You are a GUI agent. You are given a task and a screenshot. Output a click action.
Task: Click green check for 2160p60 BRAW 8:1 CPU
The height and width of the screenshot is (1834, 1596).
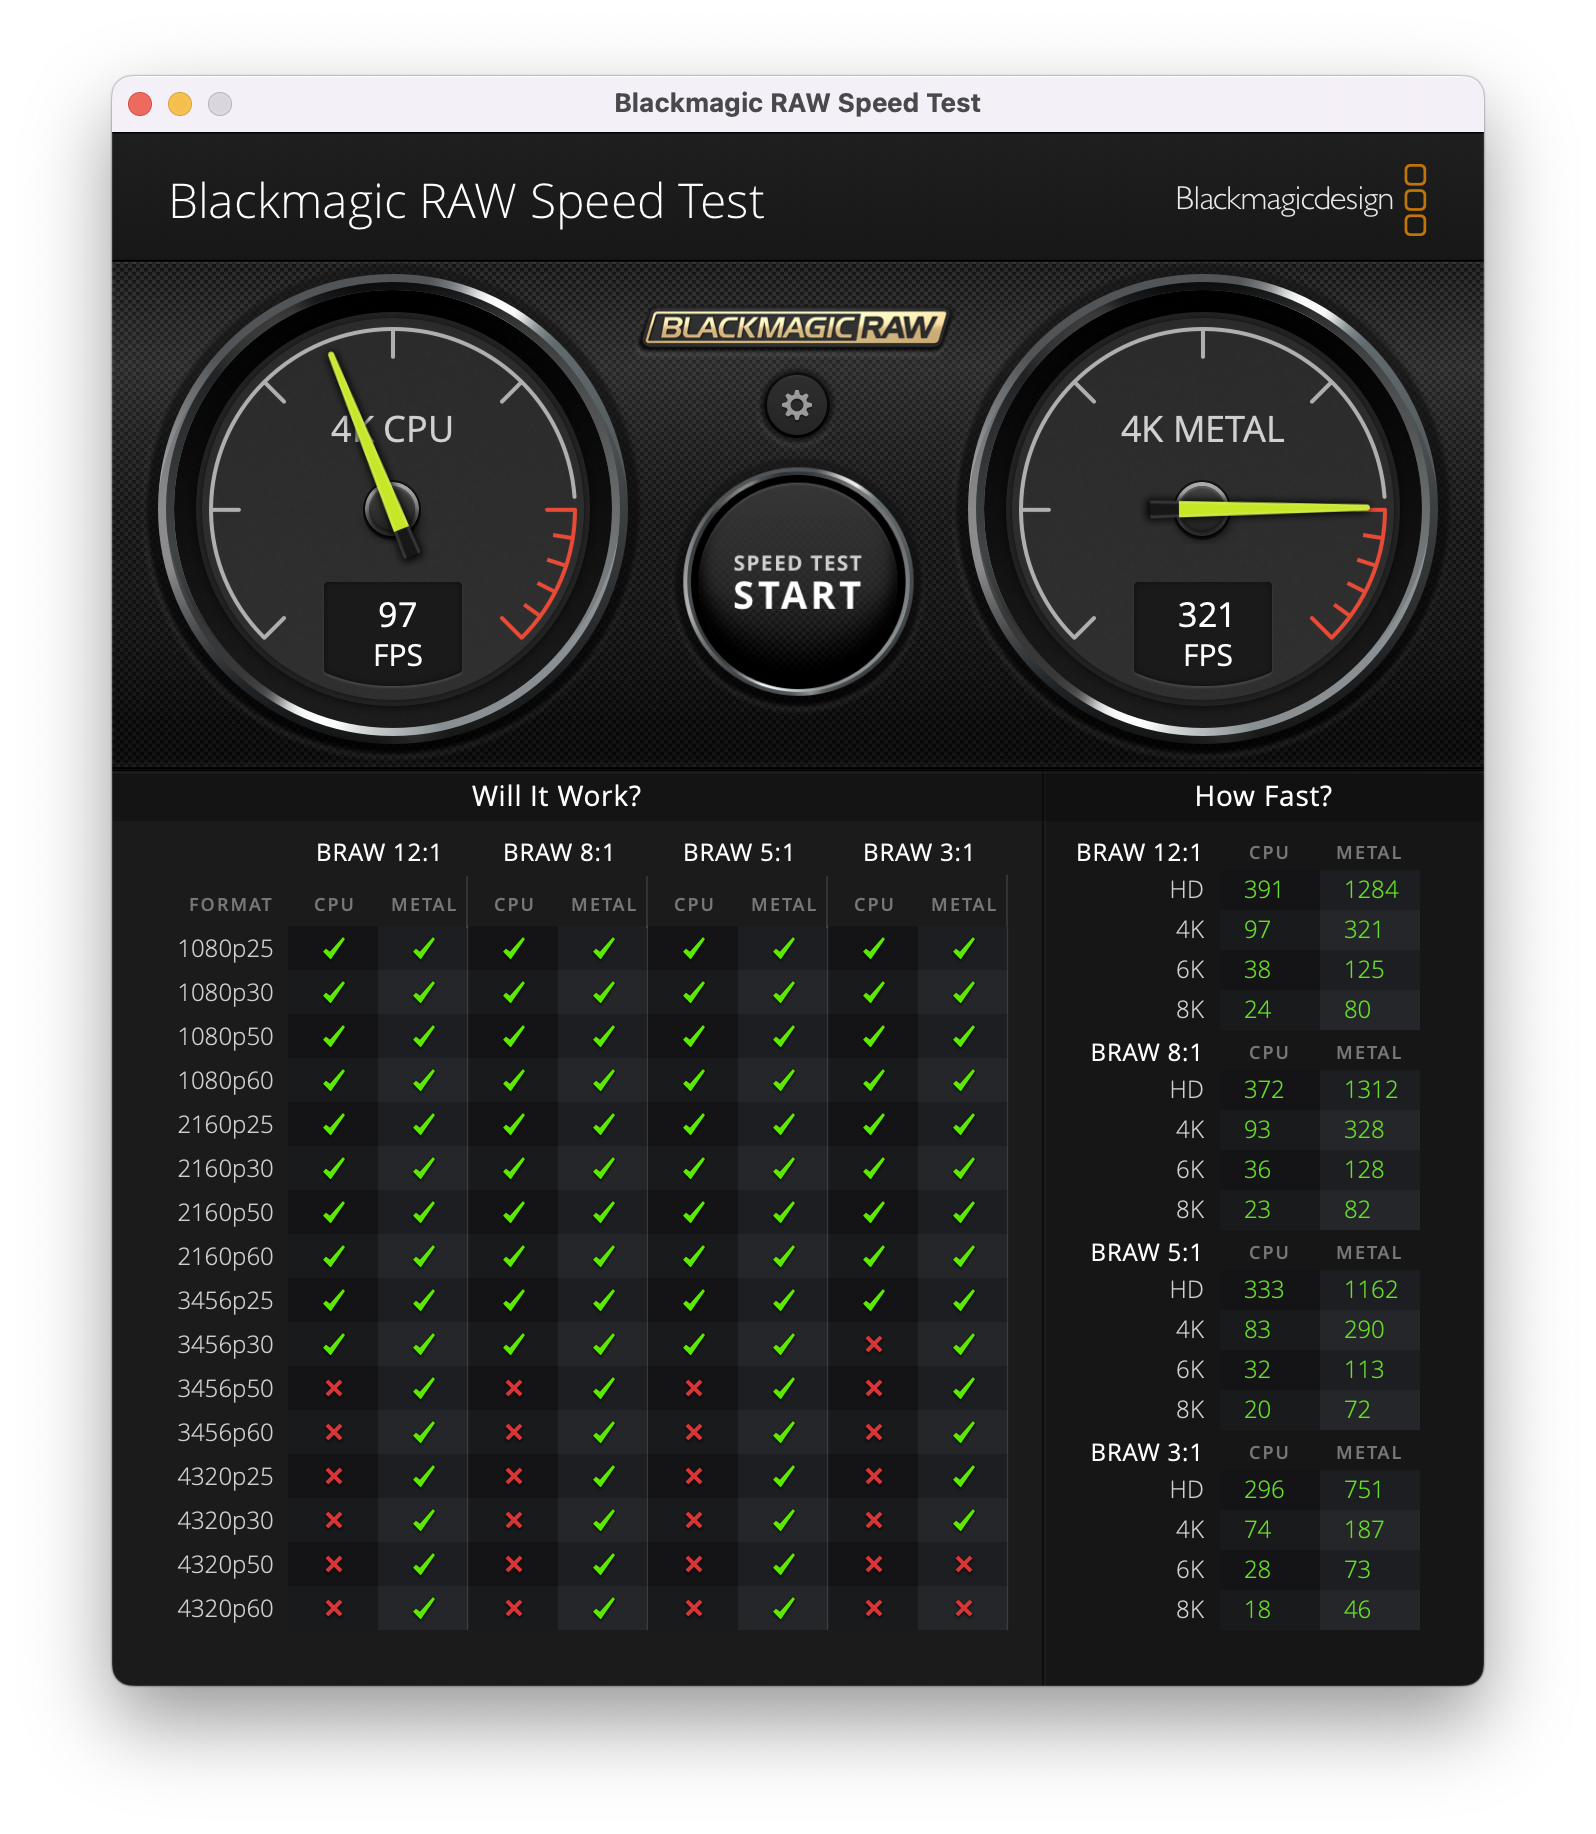pyautogui.click(x=514, y=1256)
